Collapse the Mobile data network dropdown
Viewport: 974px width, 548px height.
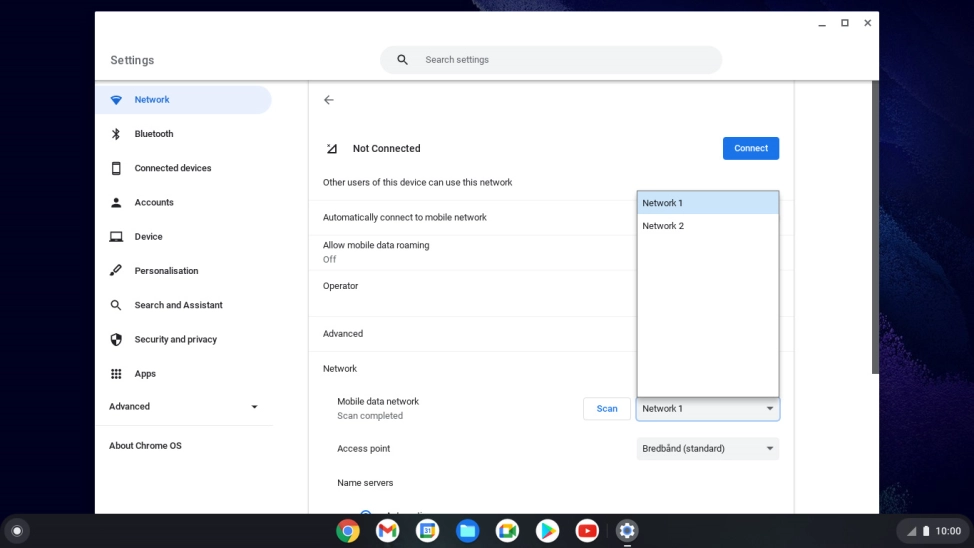[708, 409]
